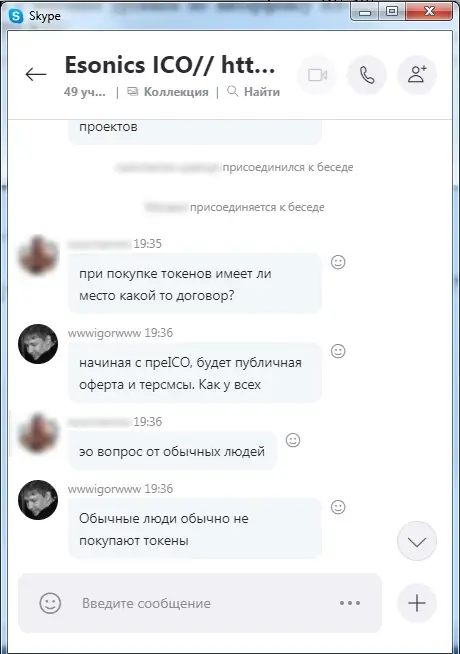Go back using the left arrow icon
460x654 pixels.
[35, 75]
